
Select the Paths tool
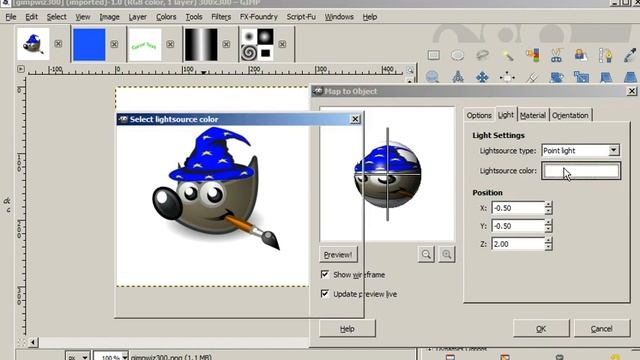606,55
